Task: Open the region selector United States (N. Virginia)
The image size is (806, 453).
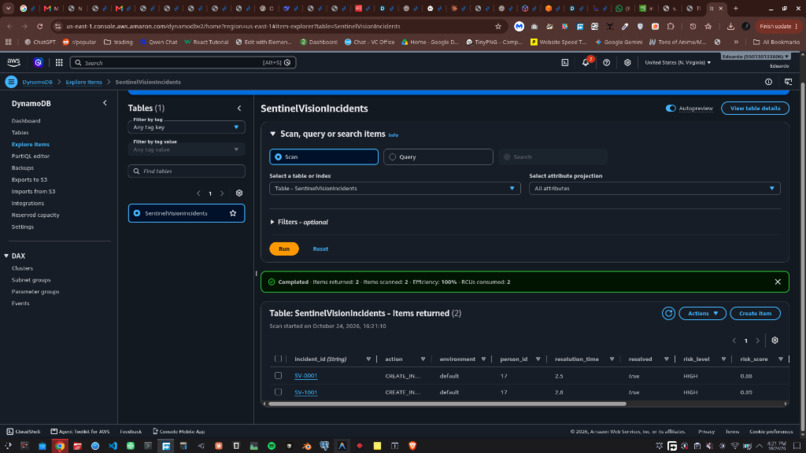Action: tap(677, 62)
